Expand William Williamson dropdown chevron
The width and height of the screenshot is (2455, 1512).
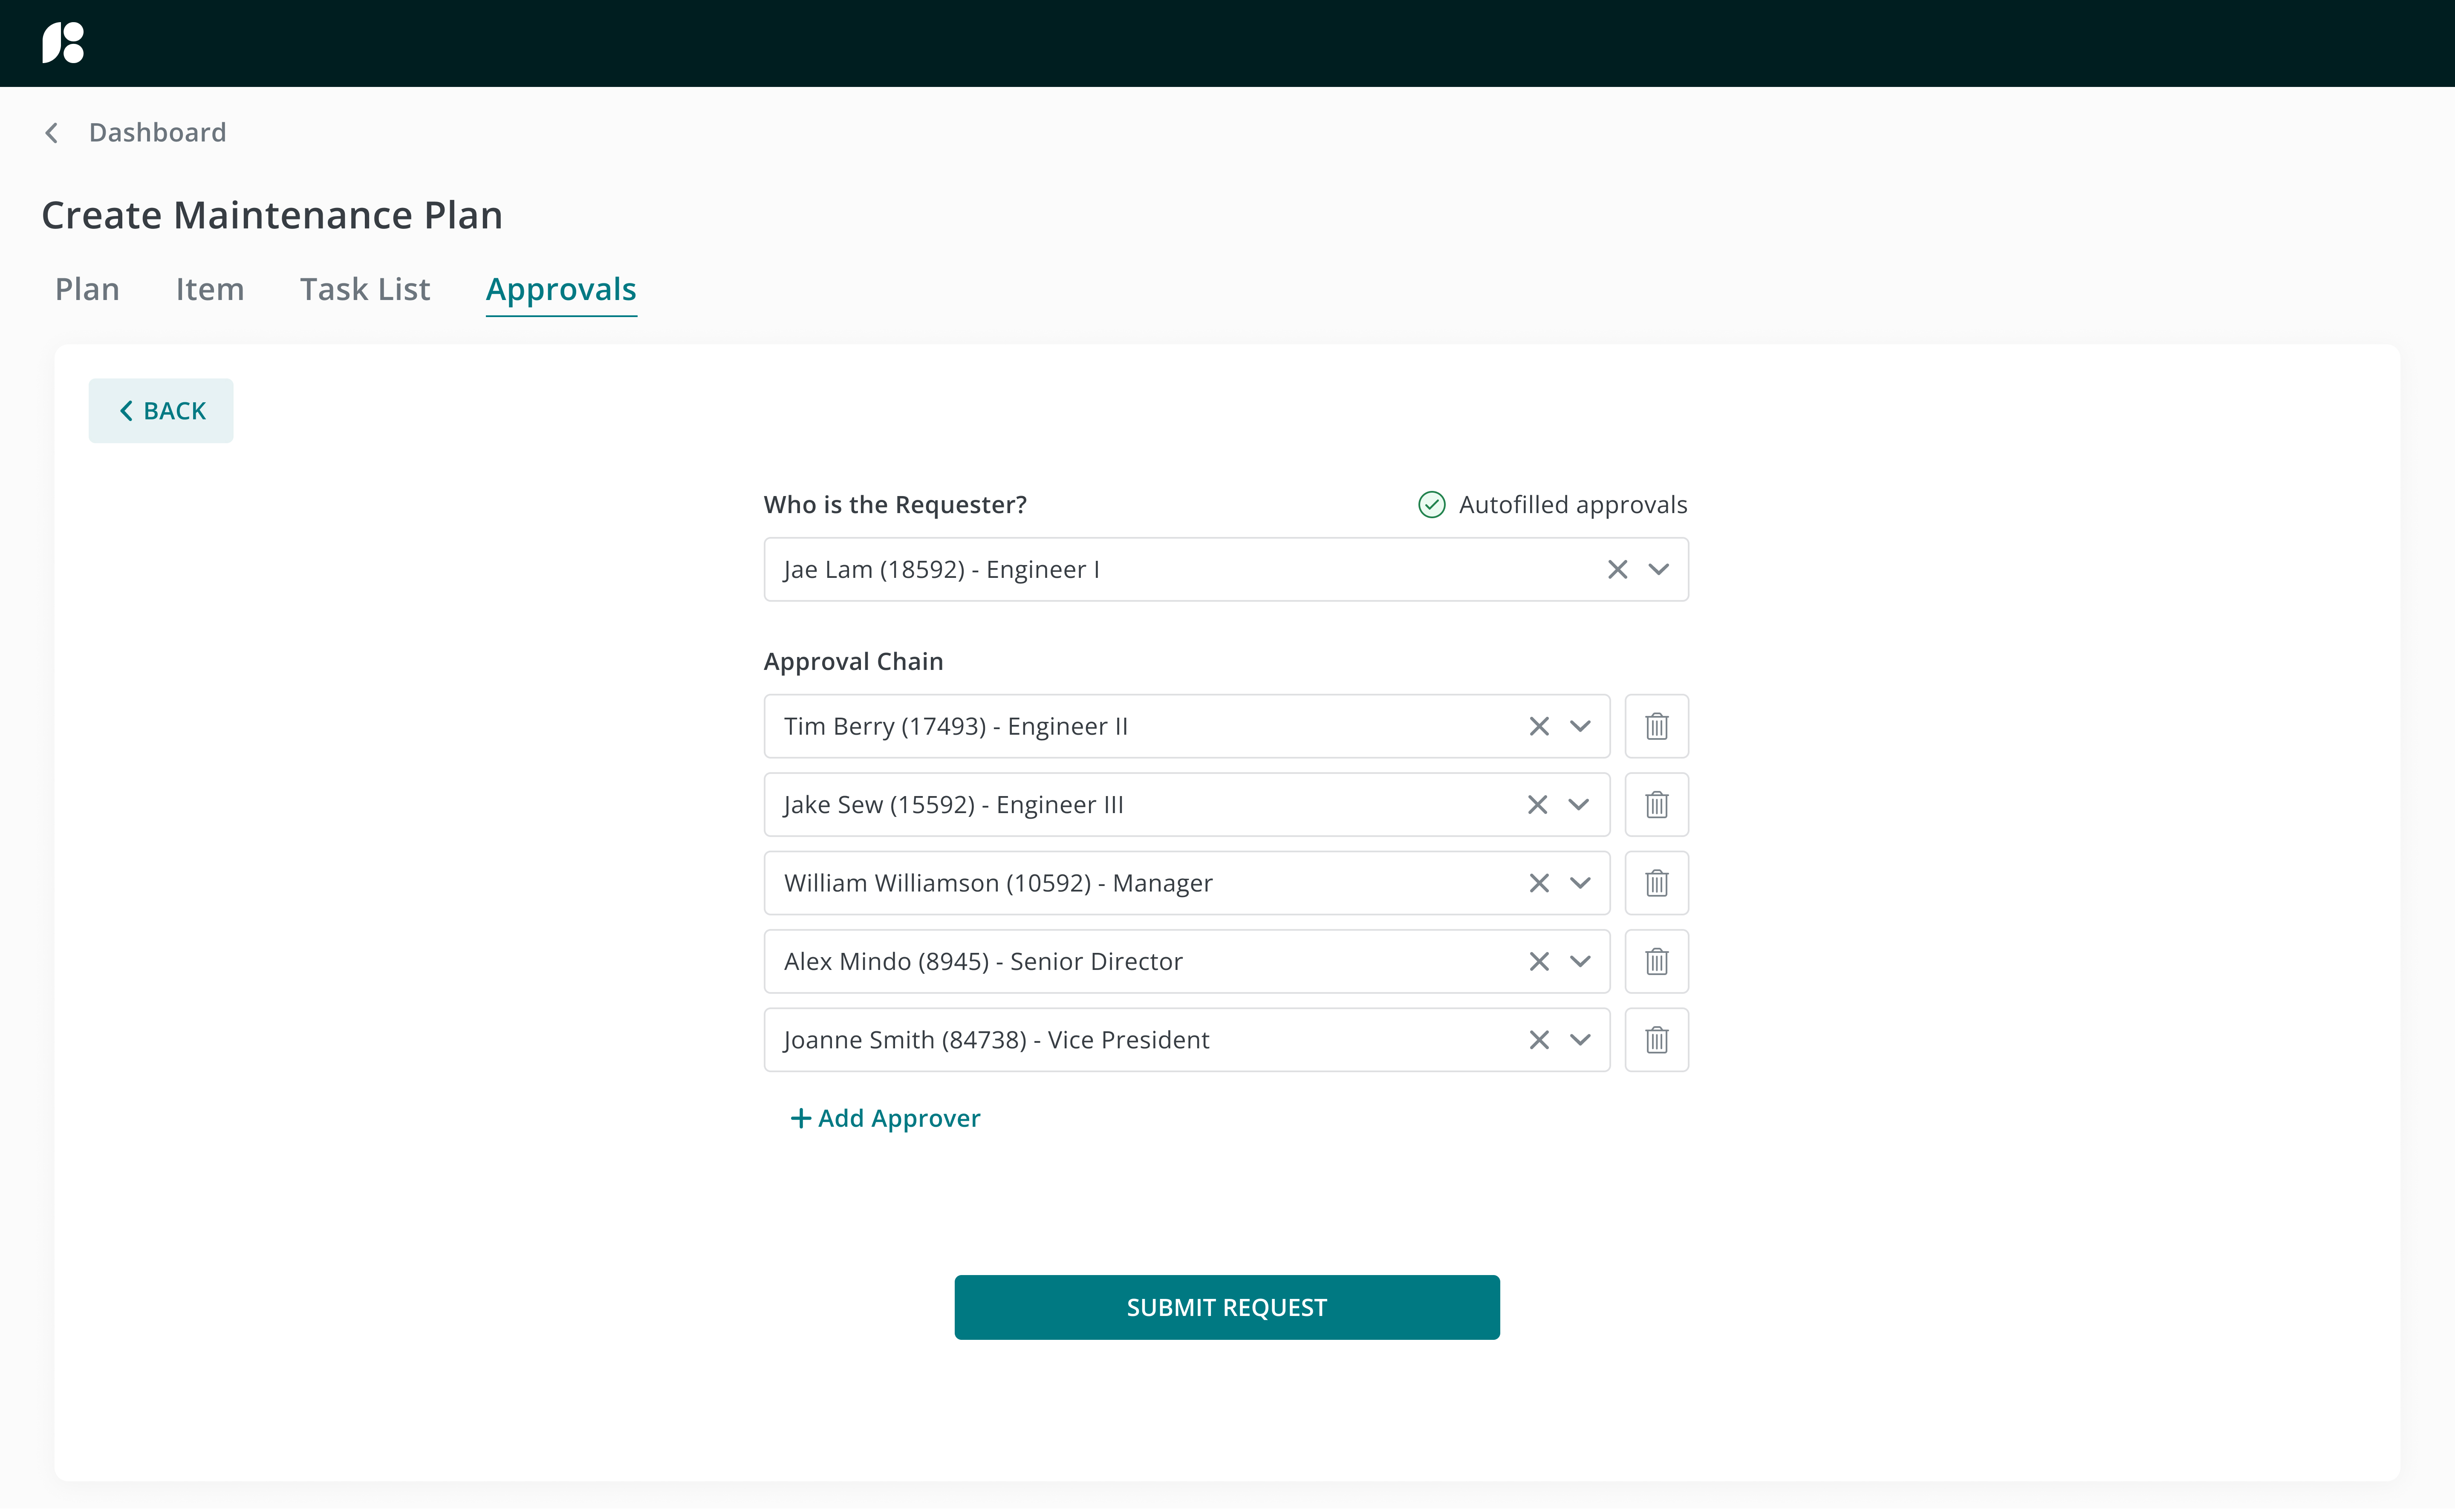1579,883
